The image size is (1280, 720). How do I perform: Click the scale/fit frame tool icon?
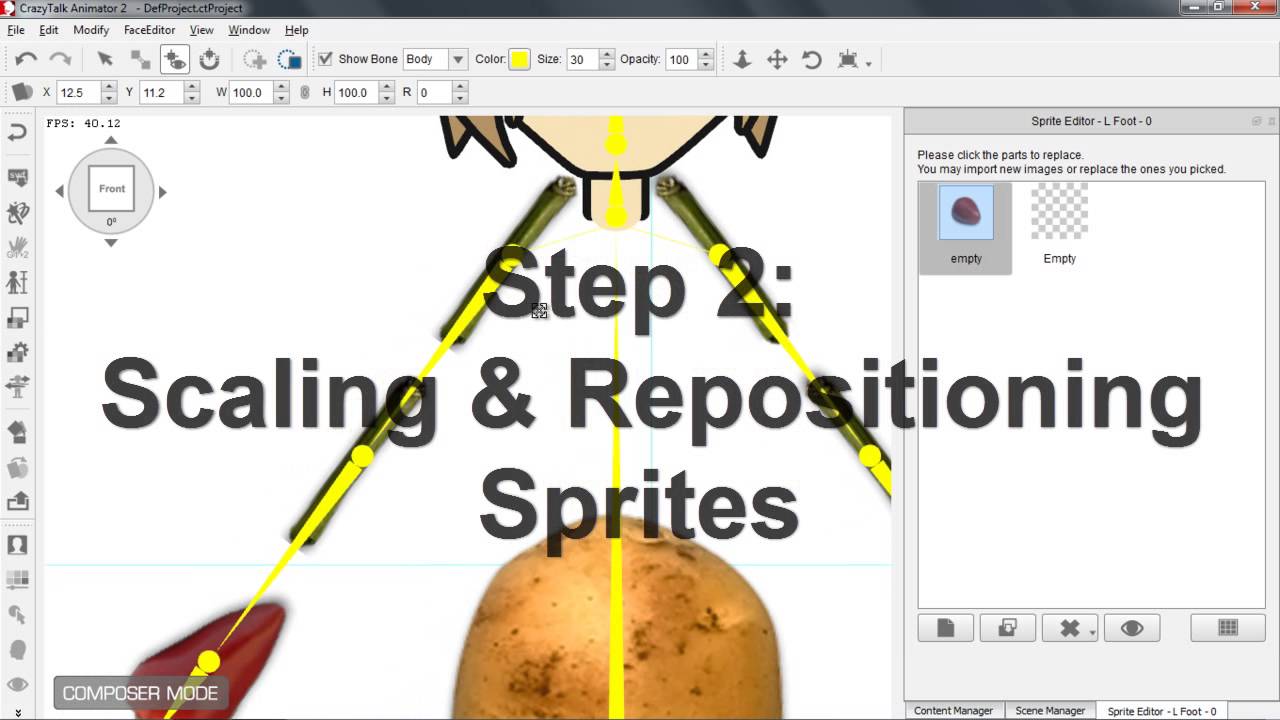point(848,59)
